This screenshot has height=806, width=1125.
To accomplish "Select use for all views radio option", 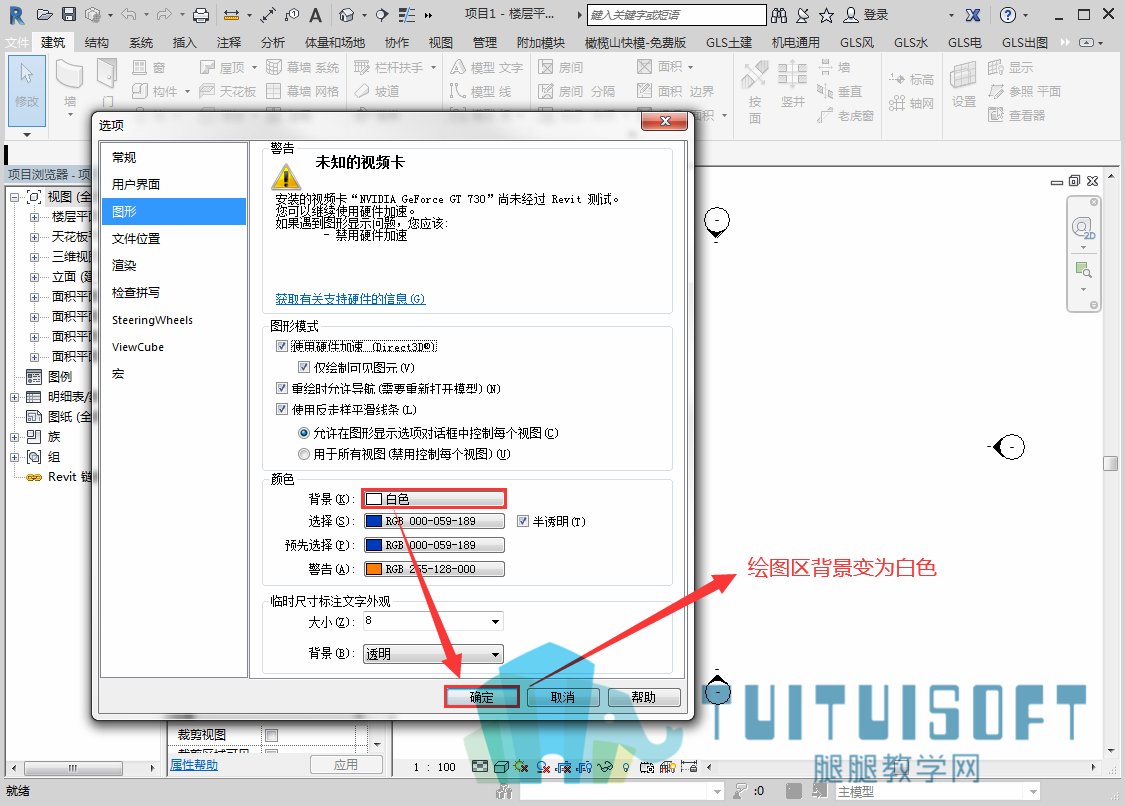I will 303,454.
